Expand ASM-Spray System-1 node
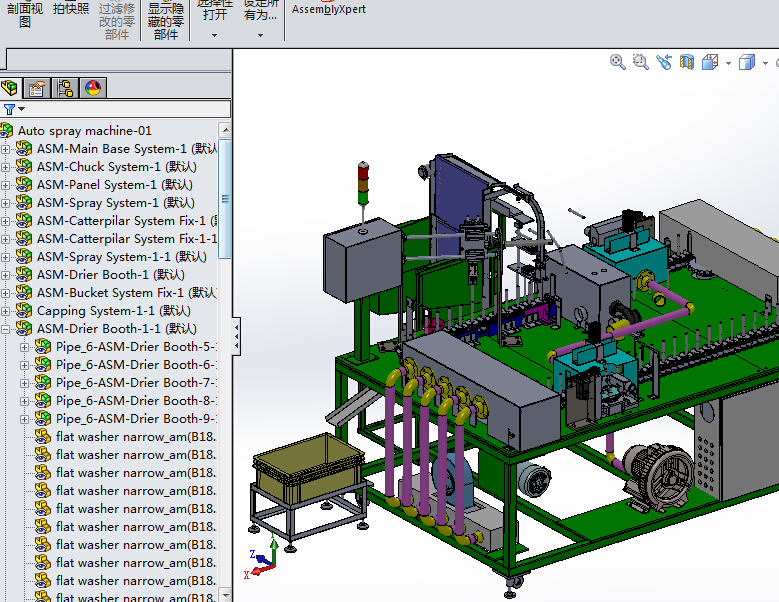The width and height of the screenshot is (779, 602). (5, 203)
